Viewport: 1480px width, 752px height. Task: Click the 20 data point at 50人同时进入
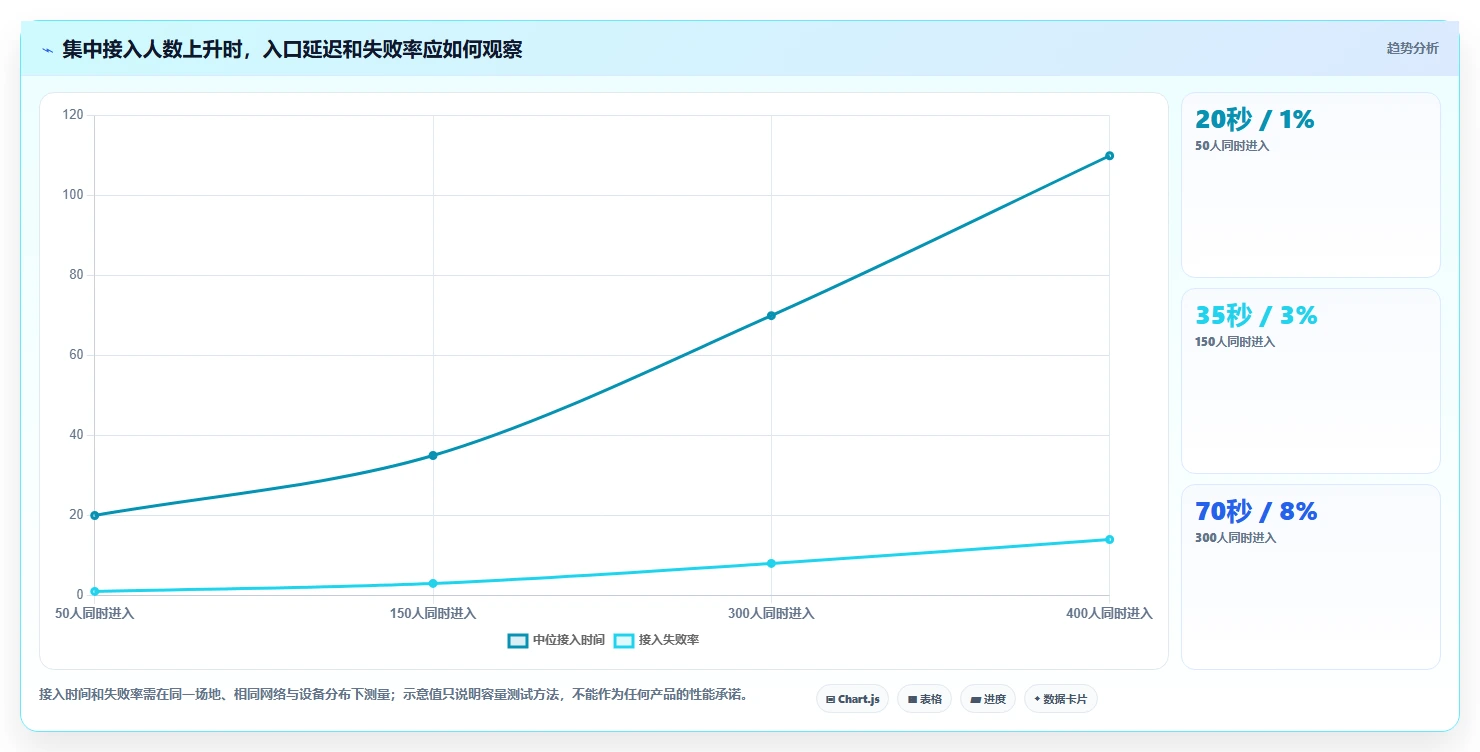coord(95,515)
